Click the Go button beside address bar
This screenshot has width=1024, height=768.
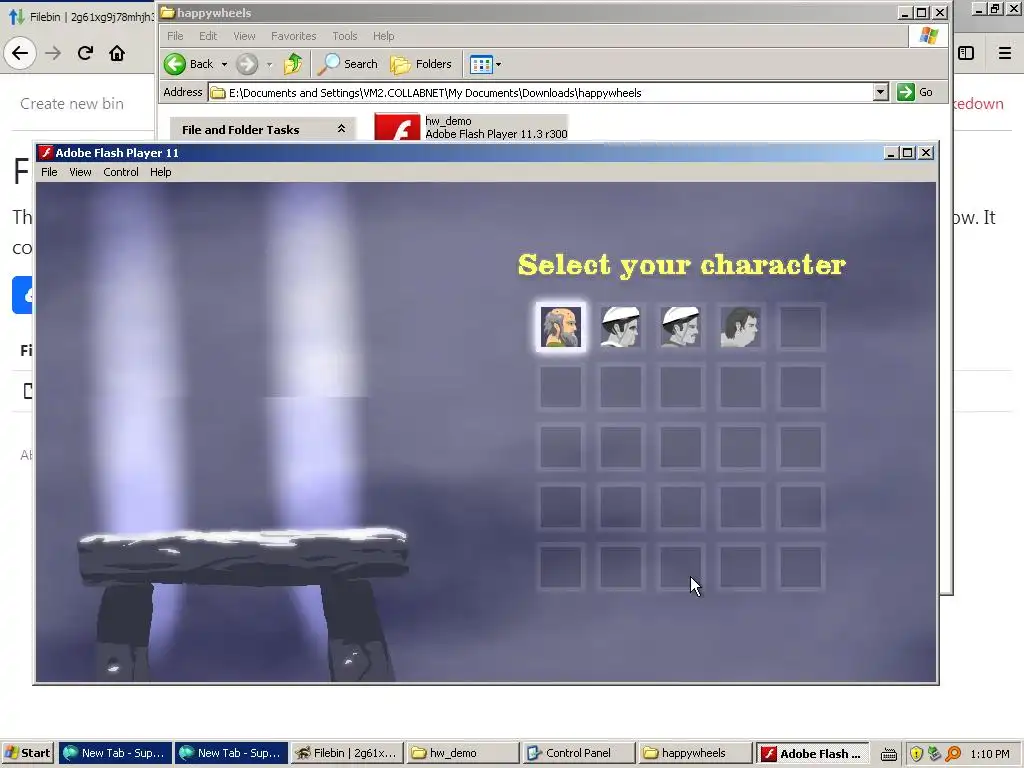click(916, 92)
